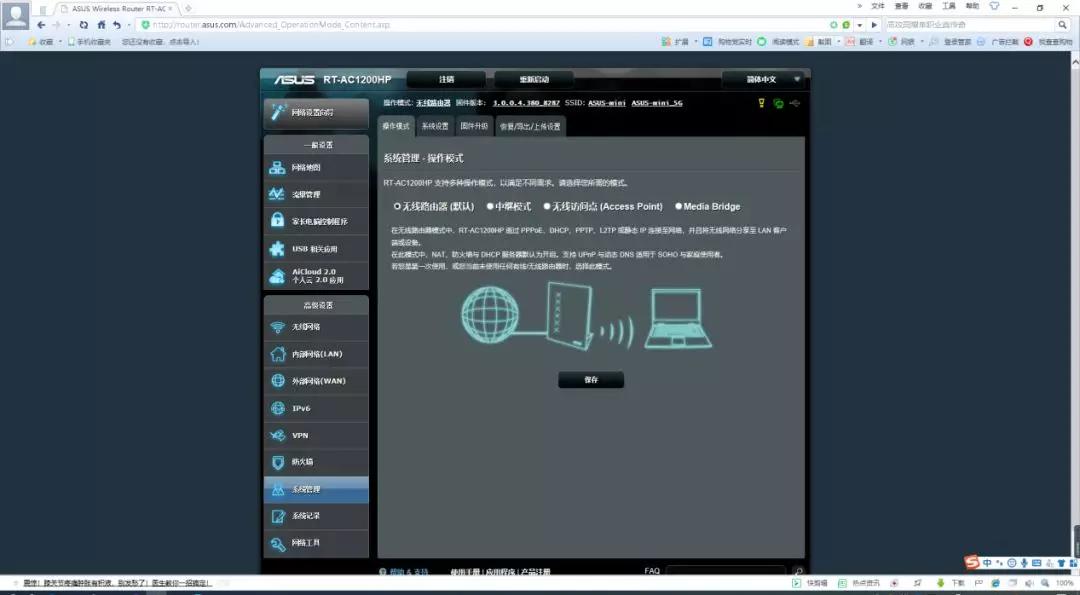
Task: Click the FAQ search input field
Action: coord(726,572)
